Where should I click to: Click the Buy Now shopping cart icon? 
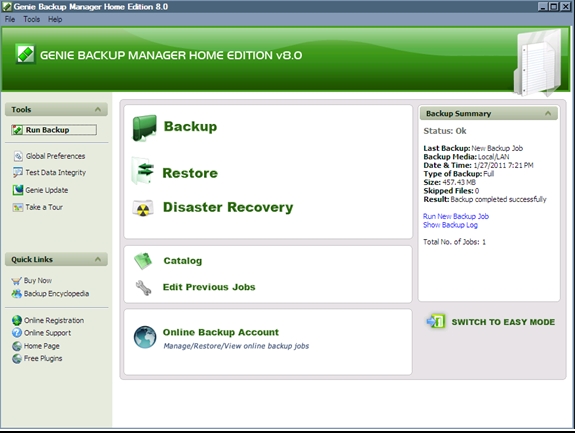pyautogui.click(x=17, y=281)
